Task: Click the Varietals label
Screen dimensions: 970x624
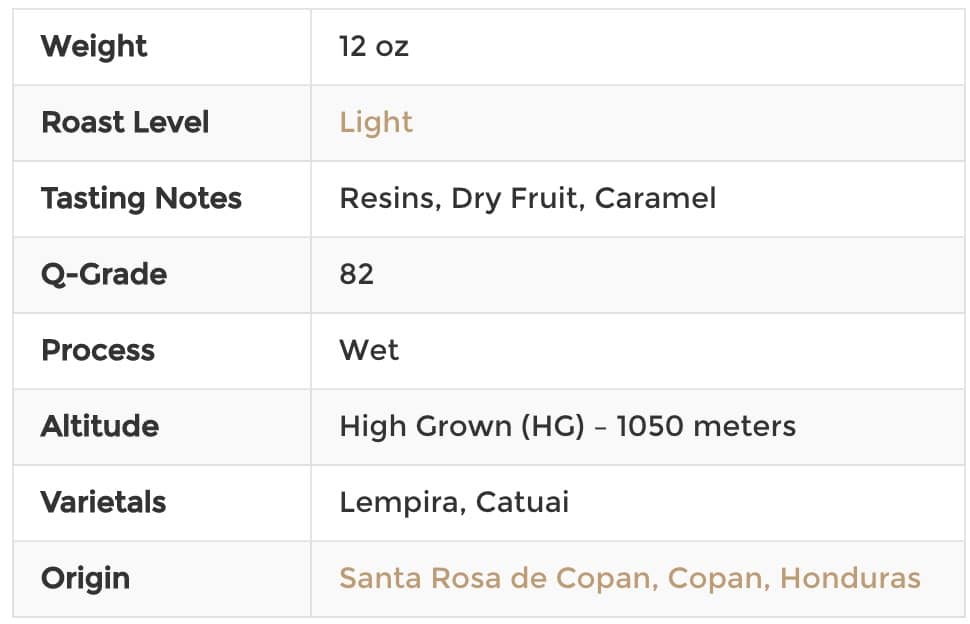Action: pyautogui.click(x=103, y=502)
